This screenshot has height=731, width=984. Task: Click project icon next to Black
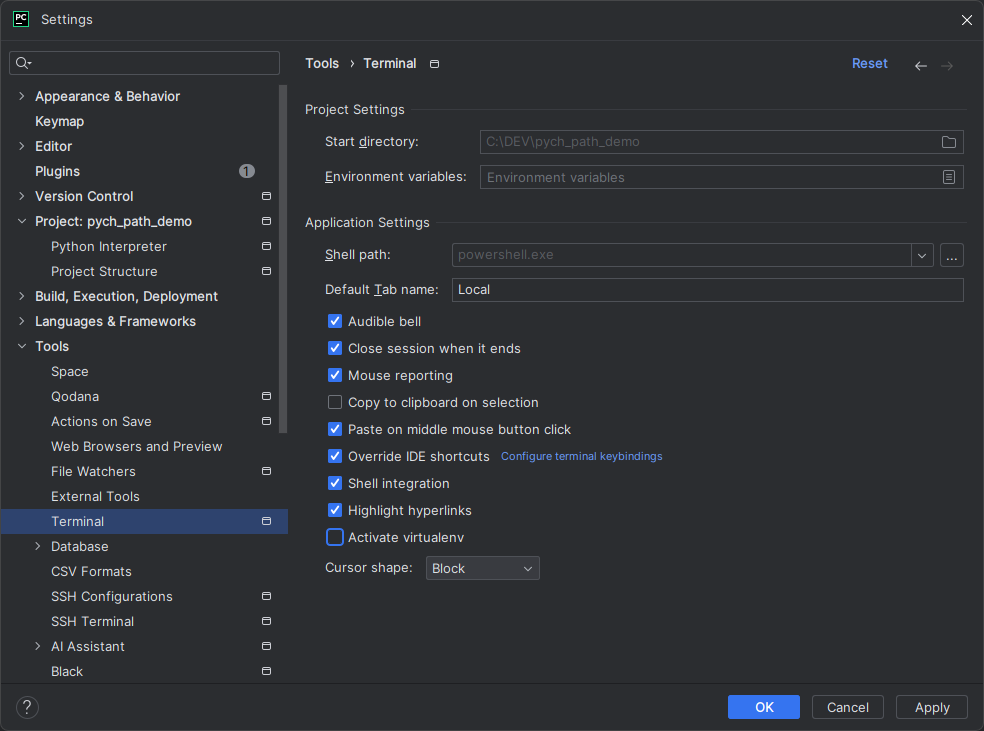(266, 671)
